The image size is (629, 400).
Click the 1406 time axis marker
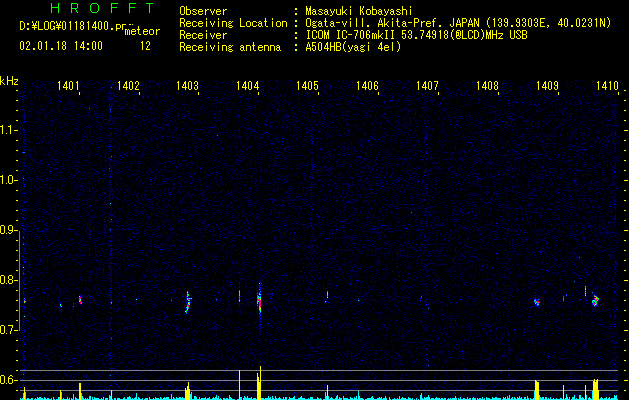[367, 85]
